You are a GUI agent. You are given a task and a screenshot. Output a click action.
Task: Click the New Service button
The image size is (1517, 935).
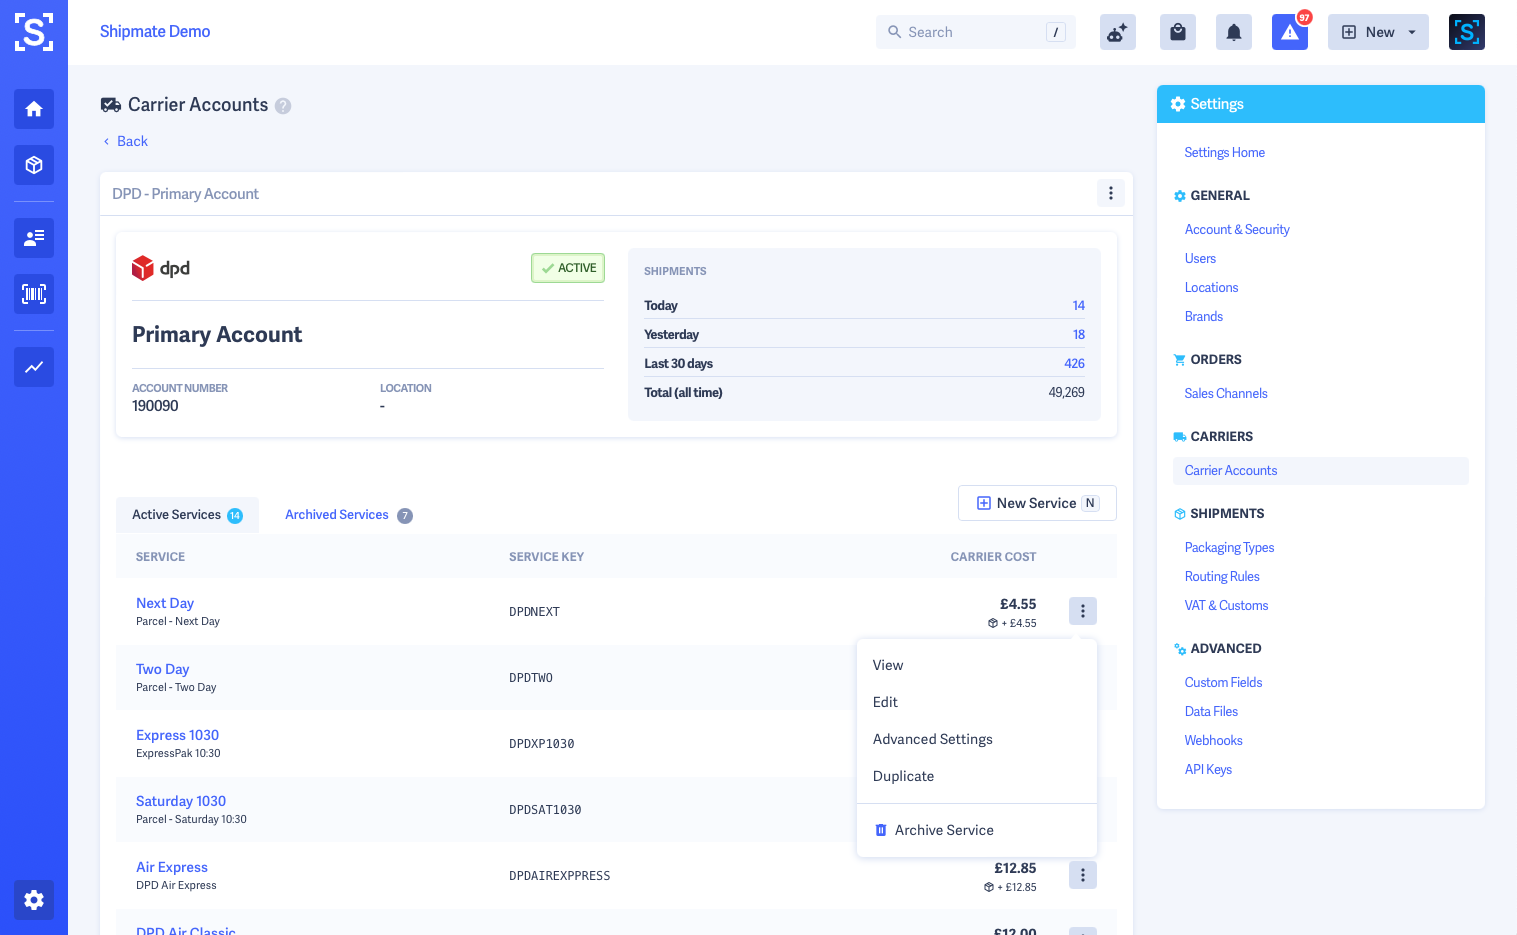pyautogui.click(x=1036, y=503)
